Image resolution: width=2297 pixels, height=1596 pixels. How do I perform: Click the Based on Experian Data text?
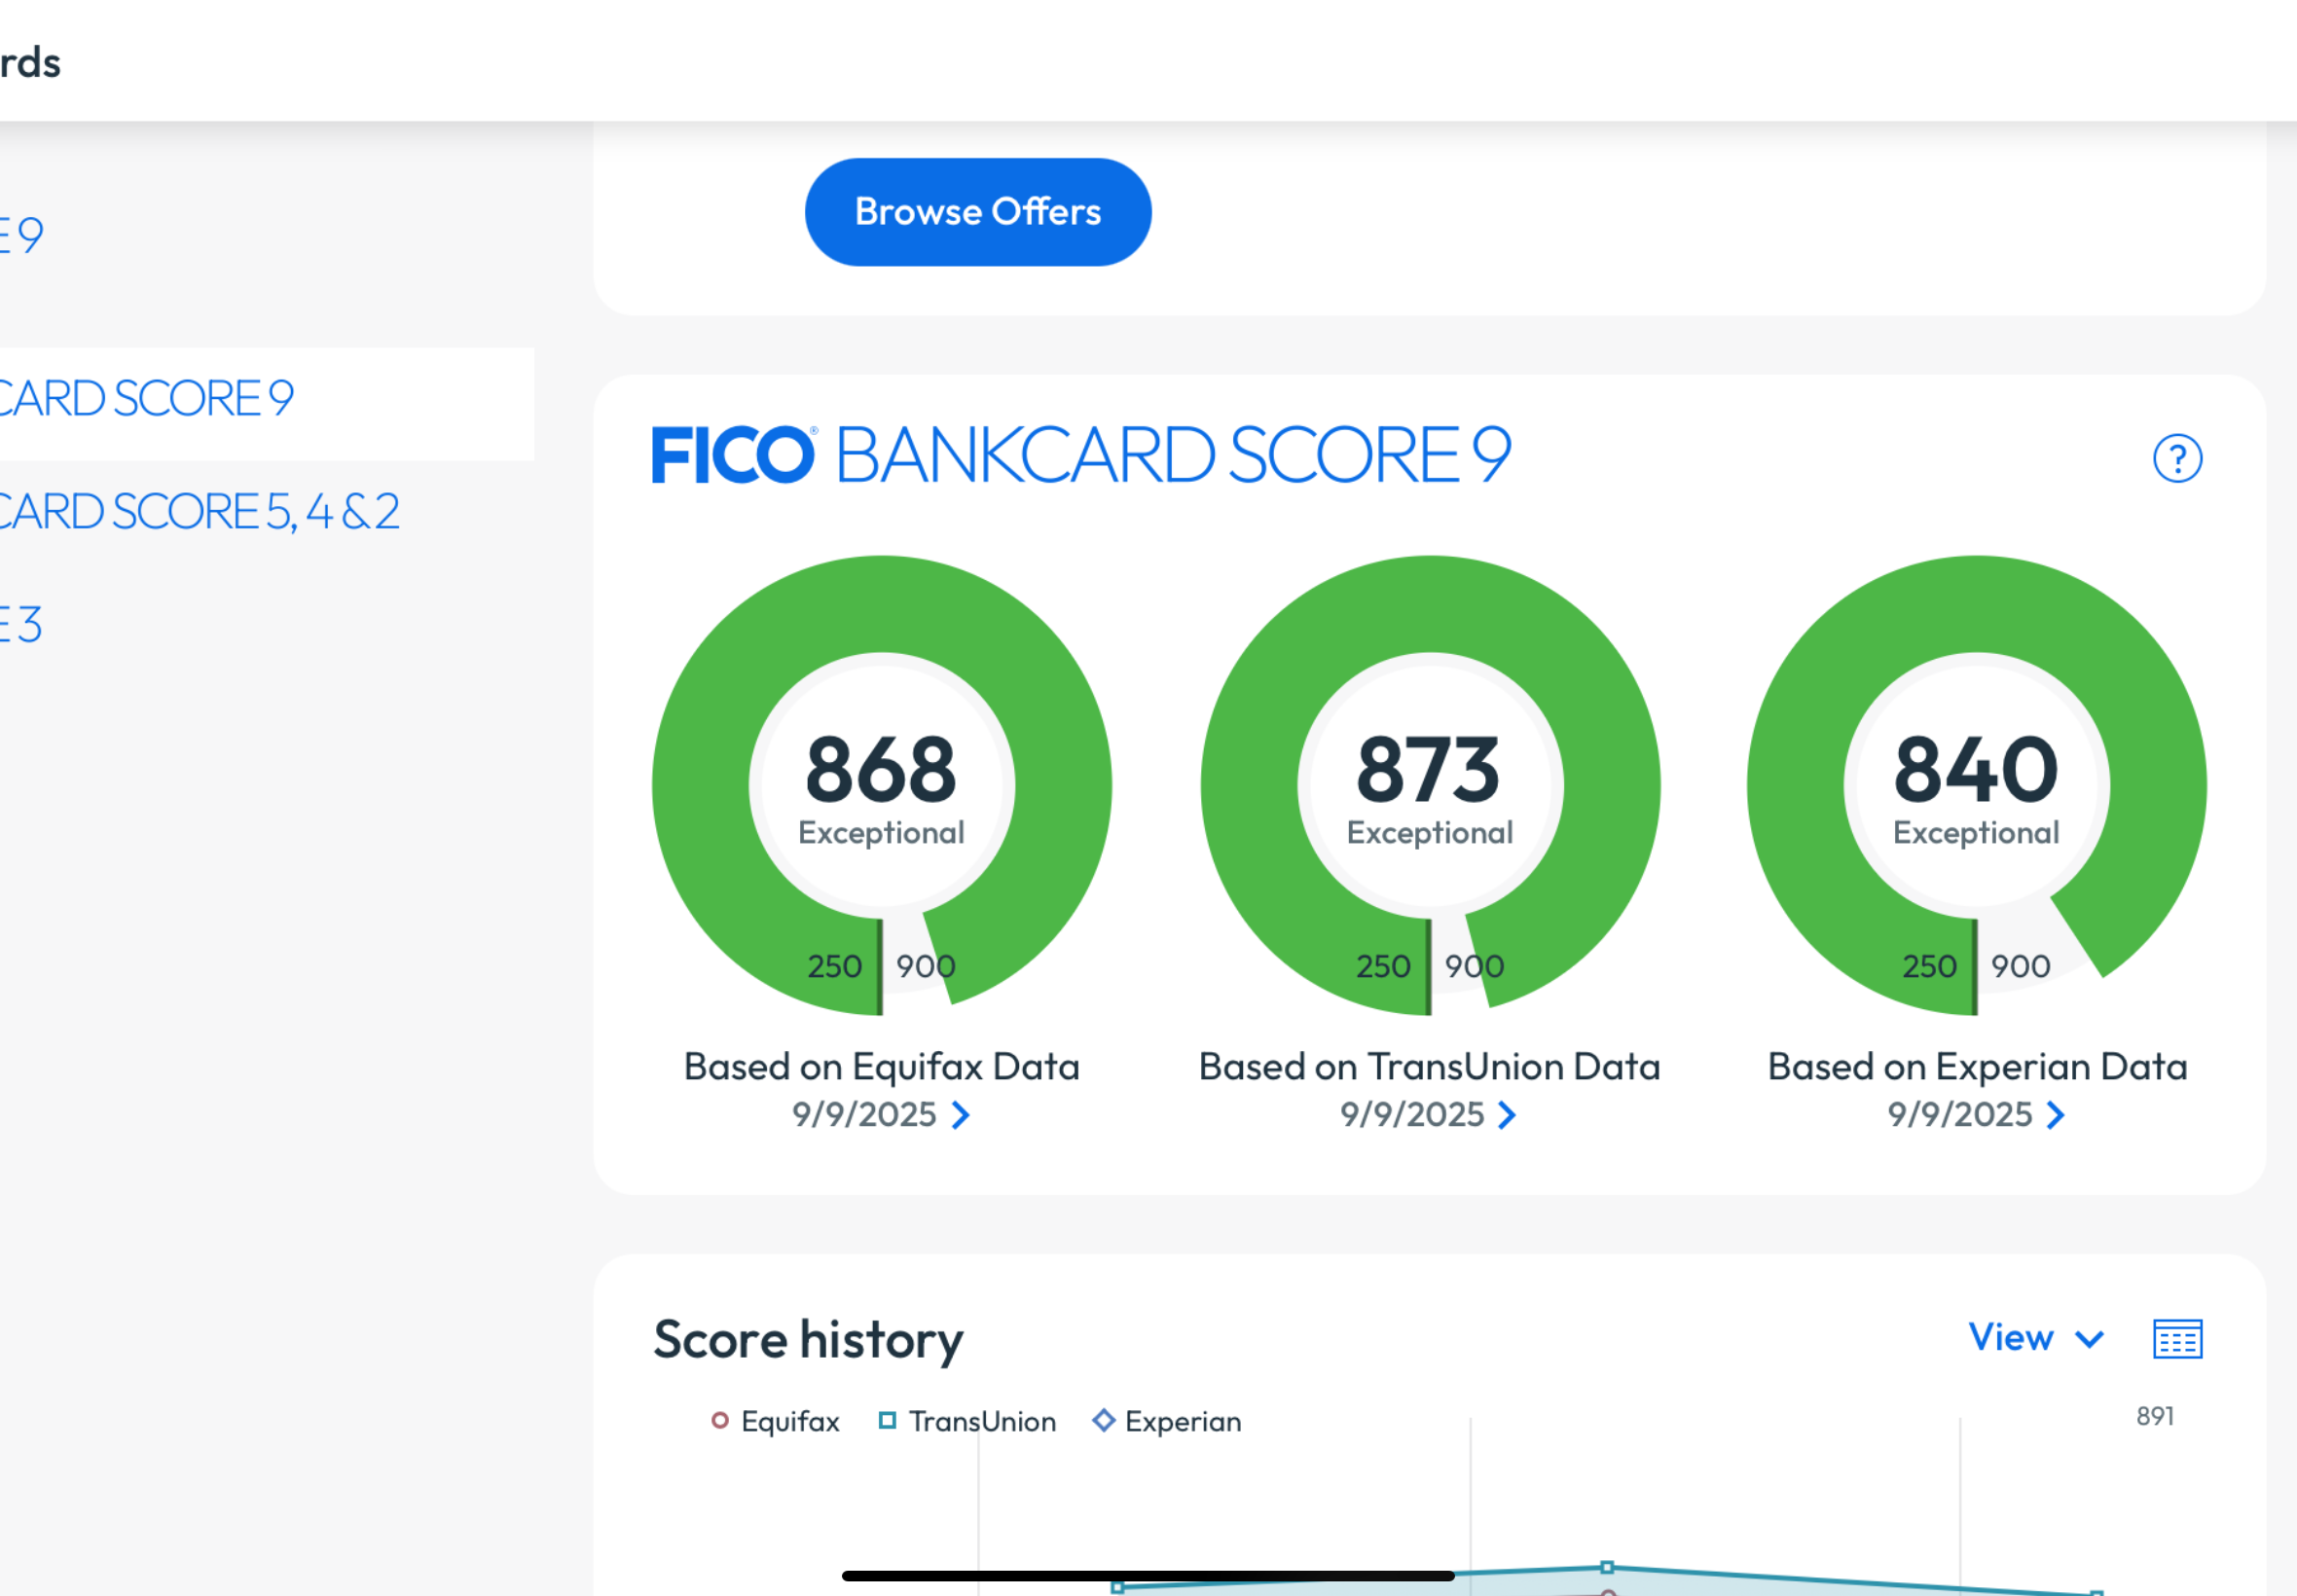(x=1977, y=1067)
